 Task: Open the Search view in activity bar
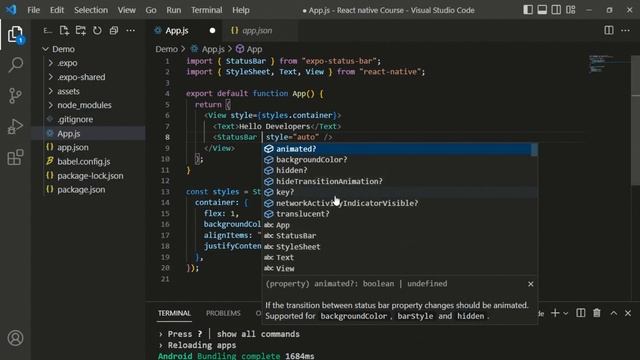point(16,65)
